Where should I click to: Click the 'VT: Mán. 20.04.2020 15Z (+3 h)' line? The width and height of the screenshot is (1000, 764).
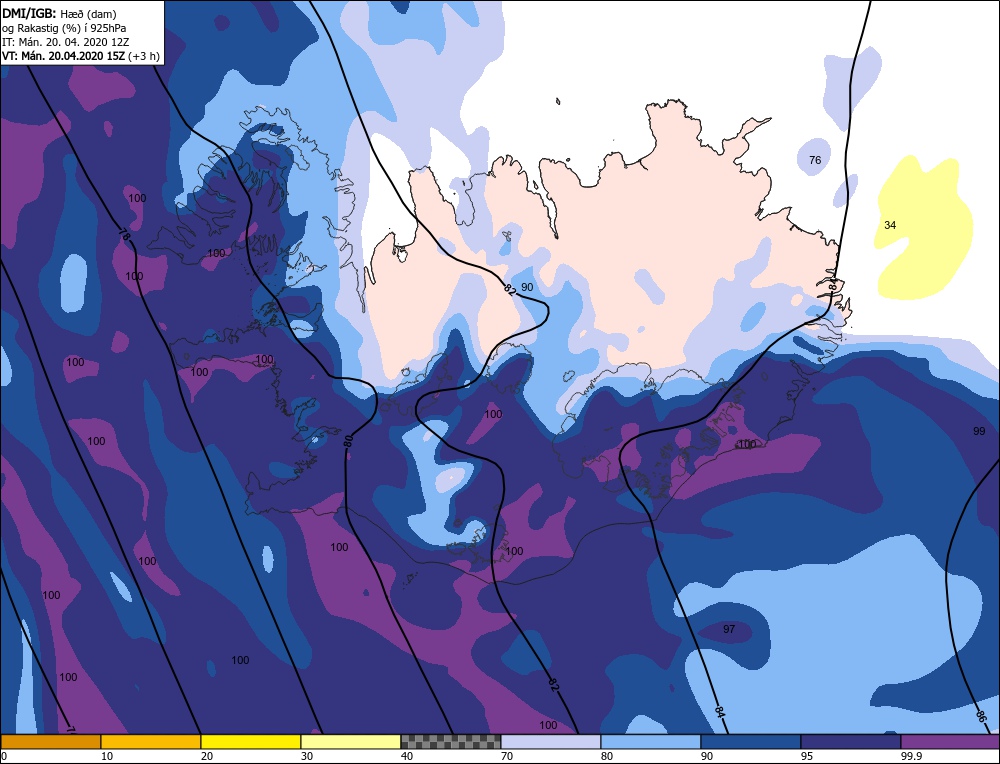coord(80,55)
